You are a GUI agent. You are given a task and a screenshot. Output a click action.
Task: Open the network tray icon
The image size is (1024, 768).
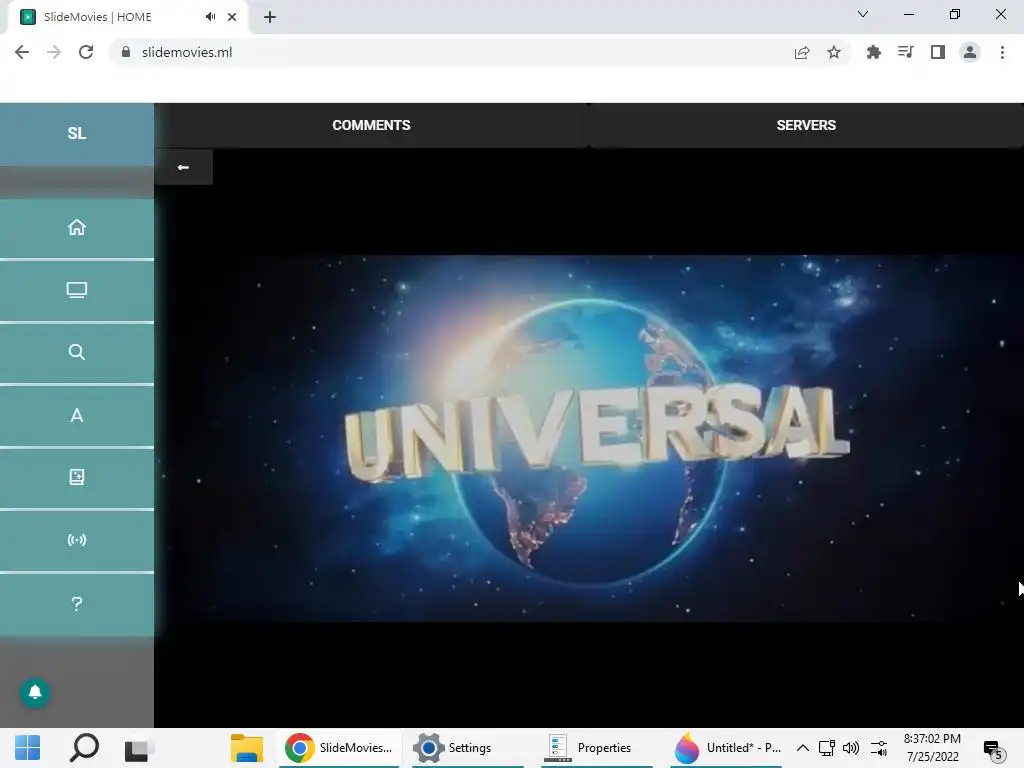[827, 748]
